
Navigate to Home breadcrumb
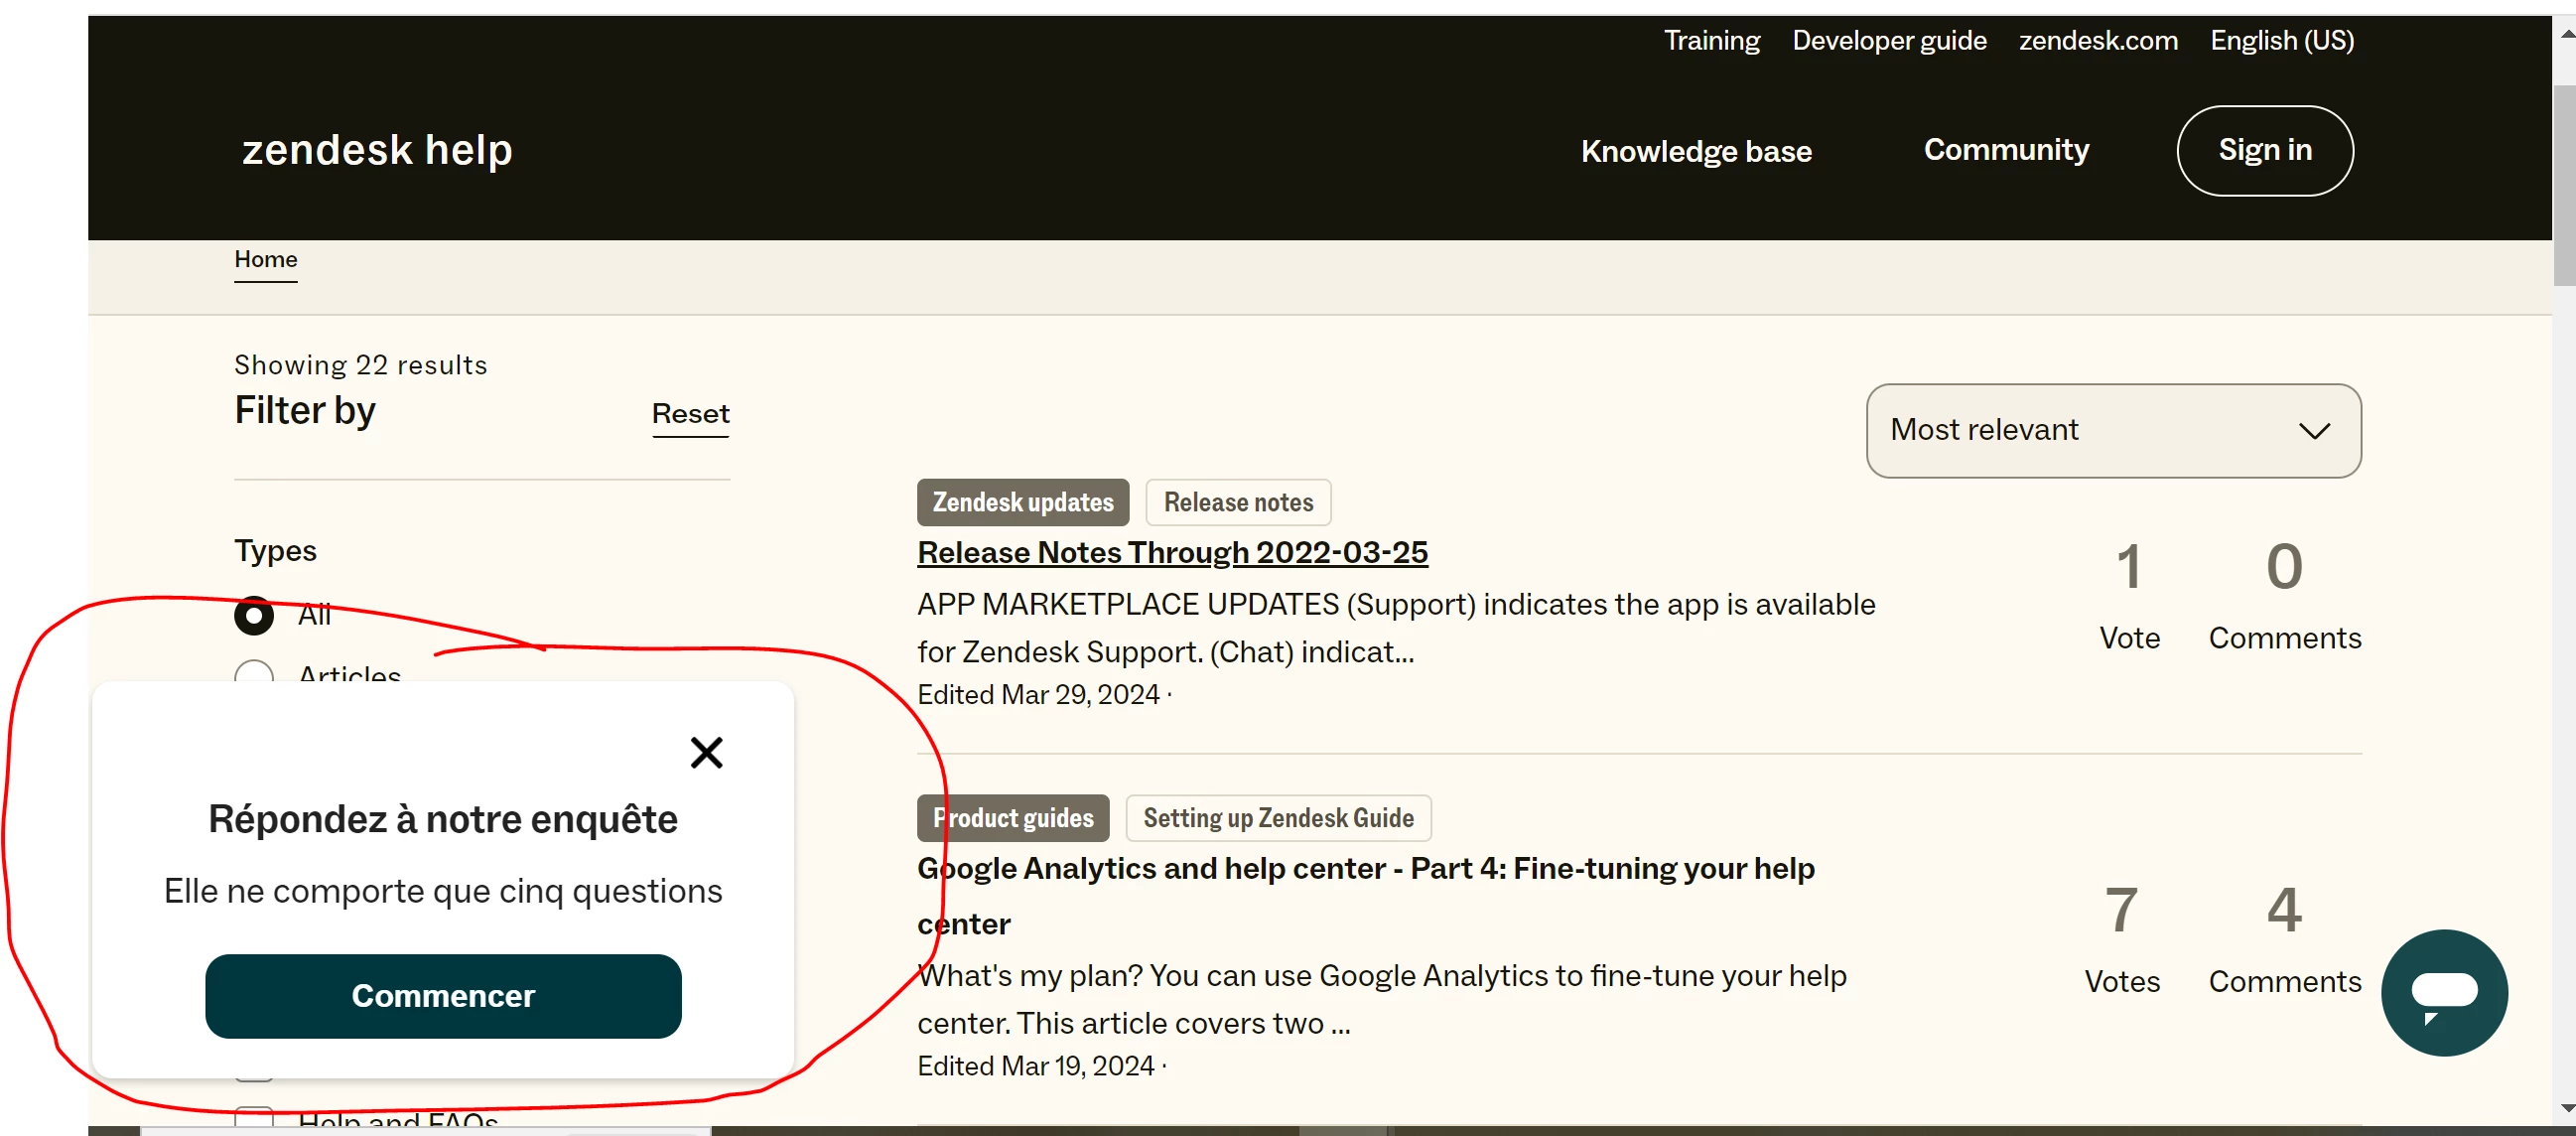pyautogui.click(x=265, y=259)
